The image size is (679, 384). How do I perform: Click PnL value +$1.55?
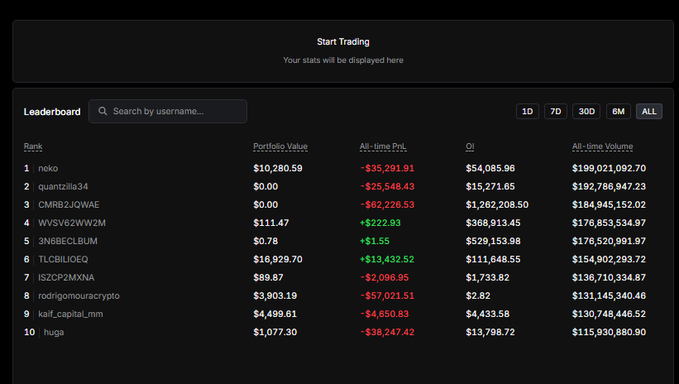click(375, 241)
